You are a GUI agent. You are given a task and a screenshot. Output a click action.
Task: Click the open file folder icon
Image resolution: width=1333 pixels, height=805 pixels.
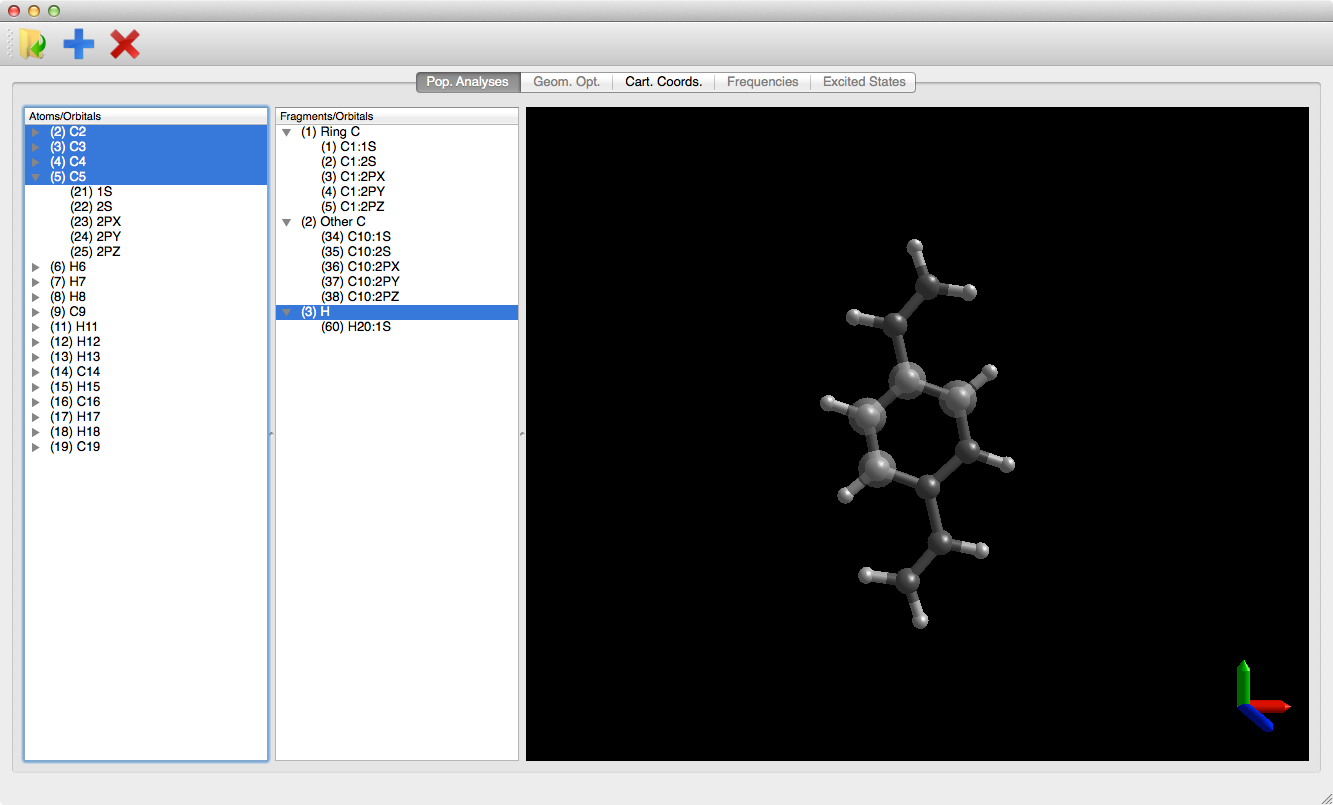pos(32,44)
